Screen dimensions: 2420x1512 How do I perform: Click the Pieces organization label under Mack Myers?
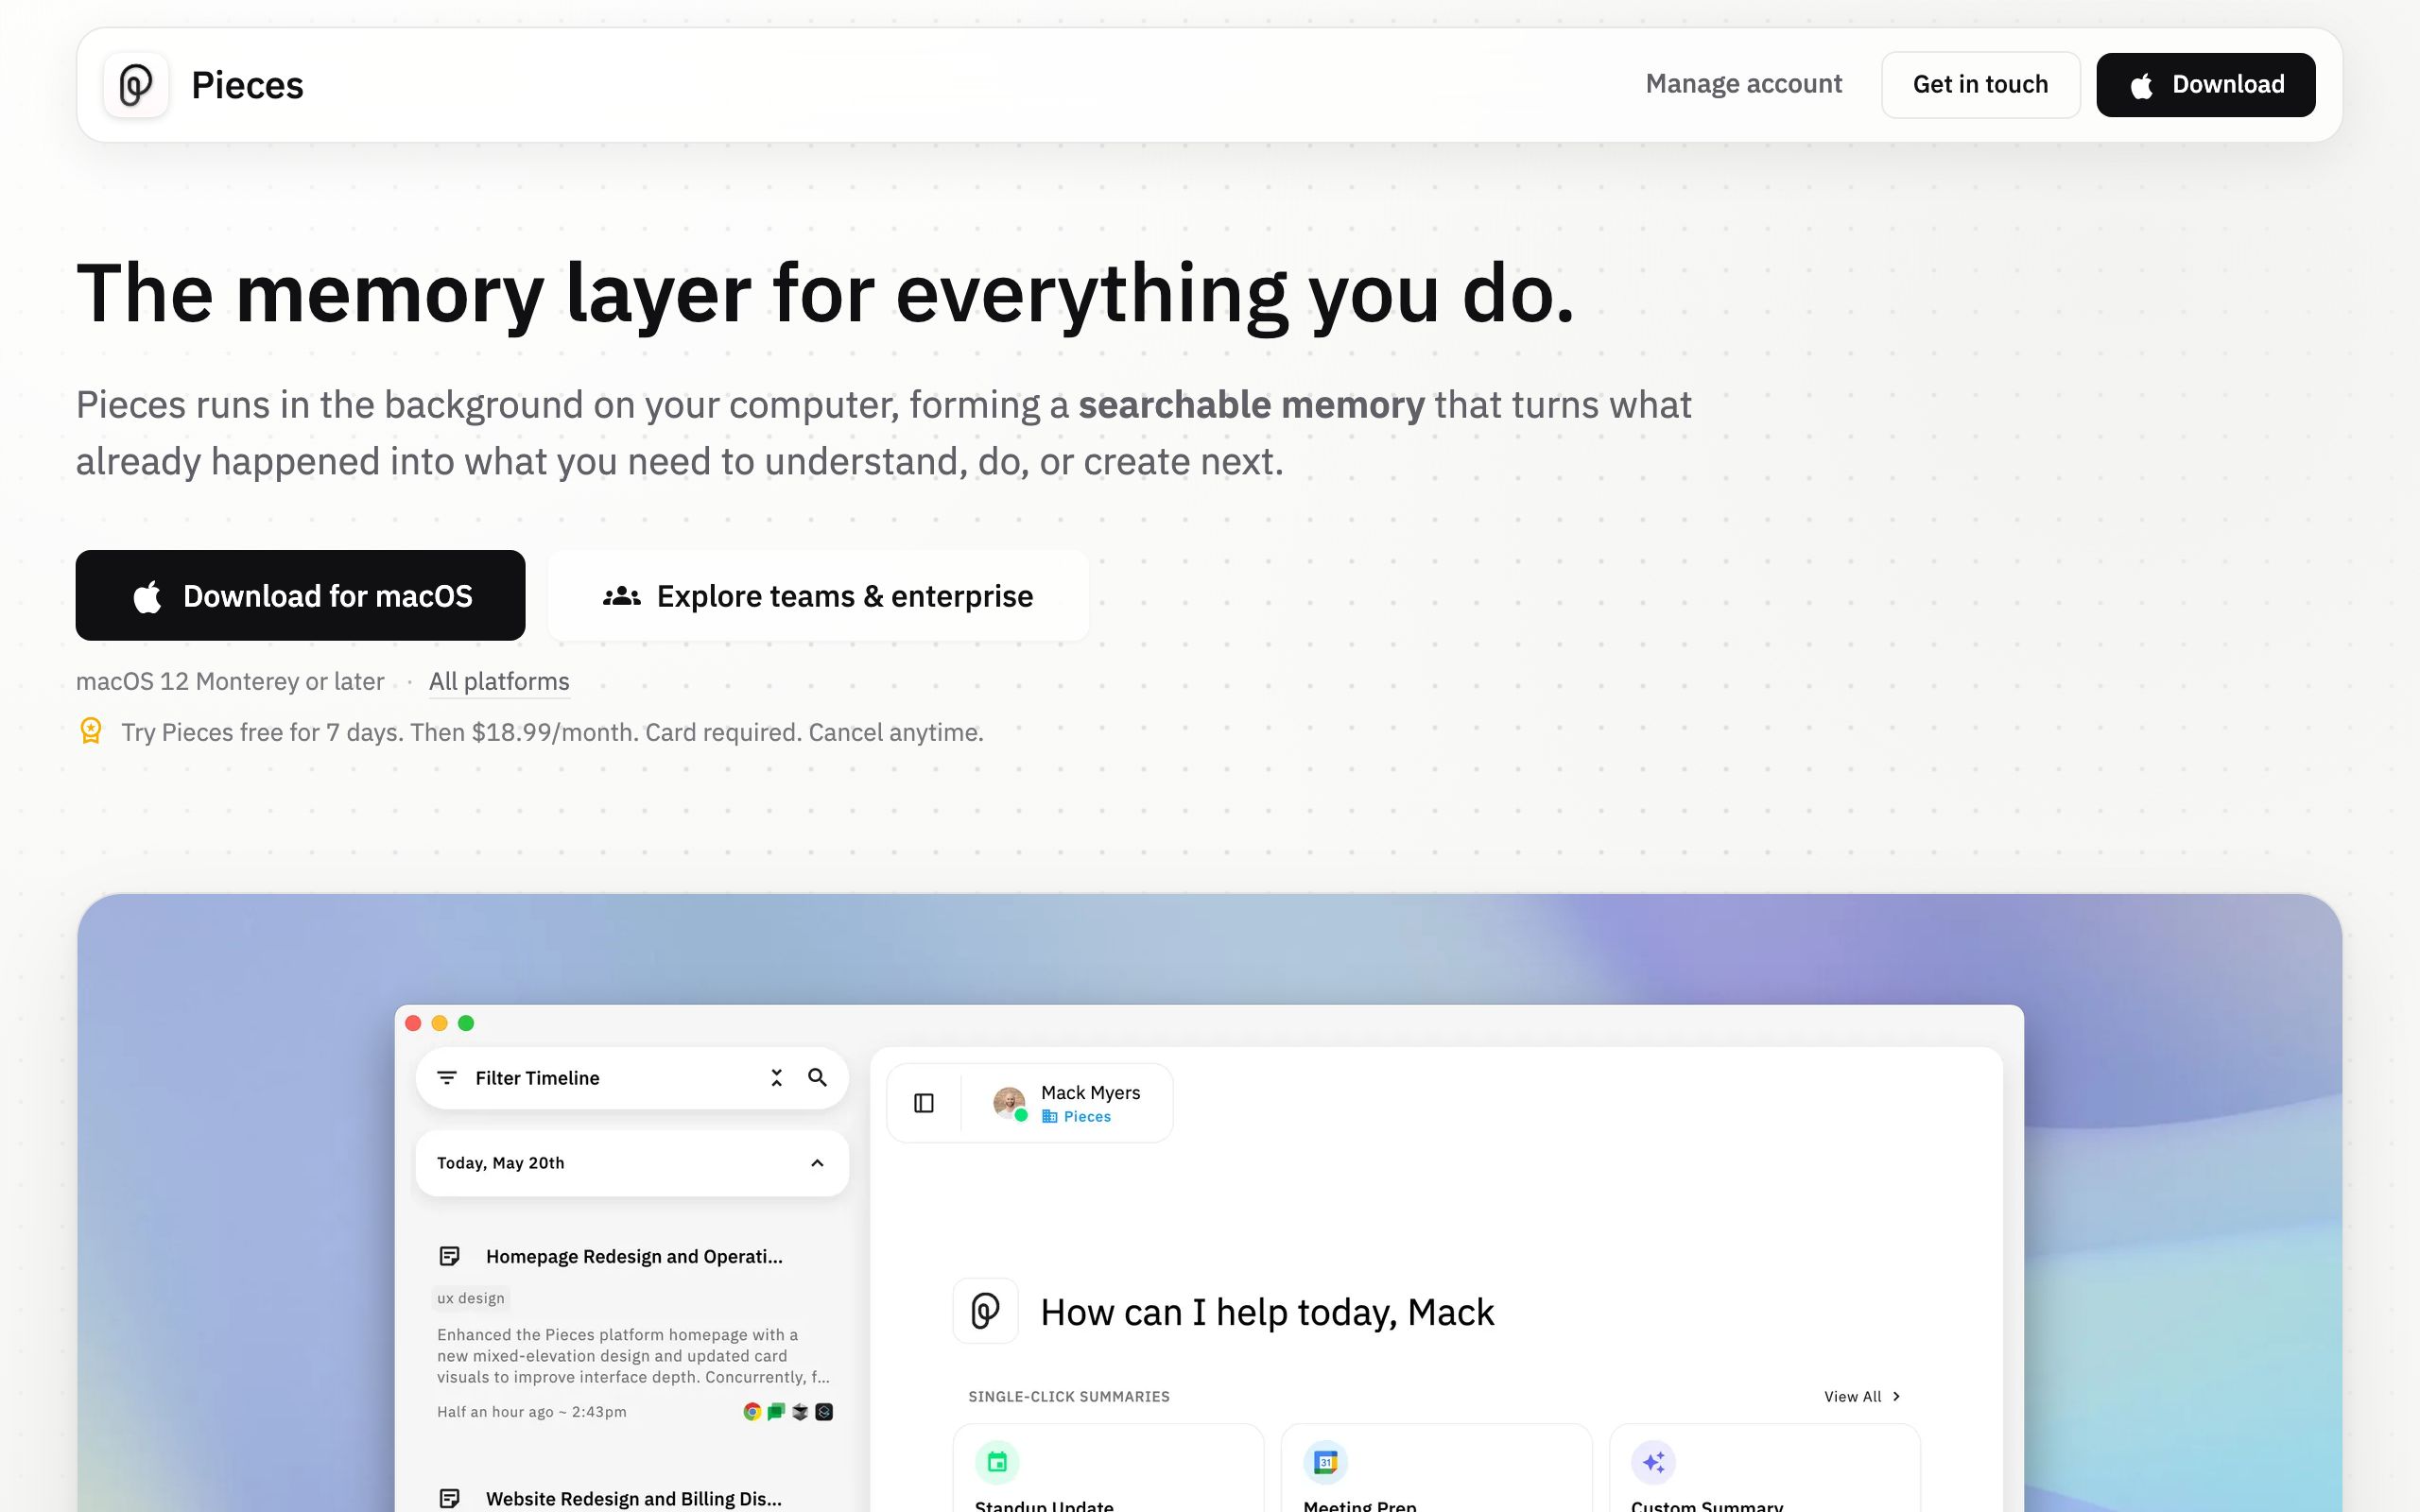pyautogui.click(x=1076, y=1116)
